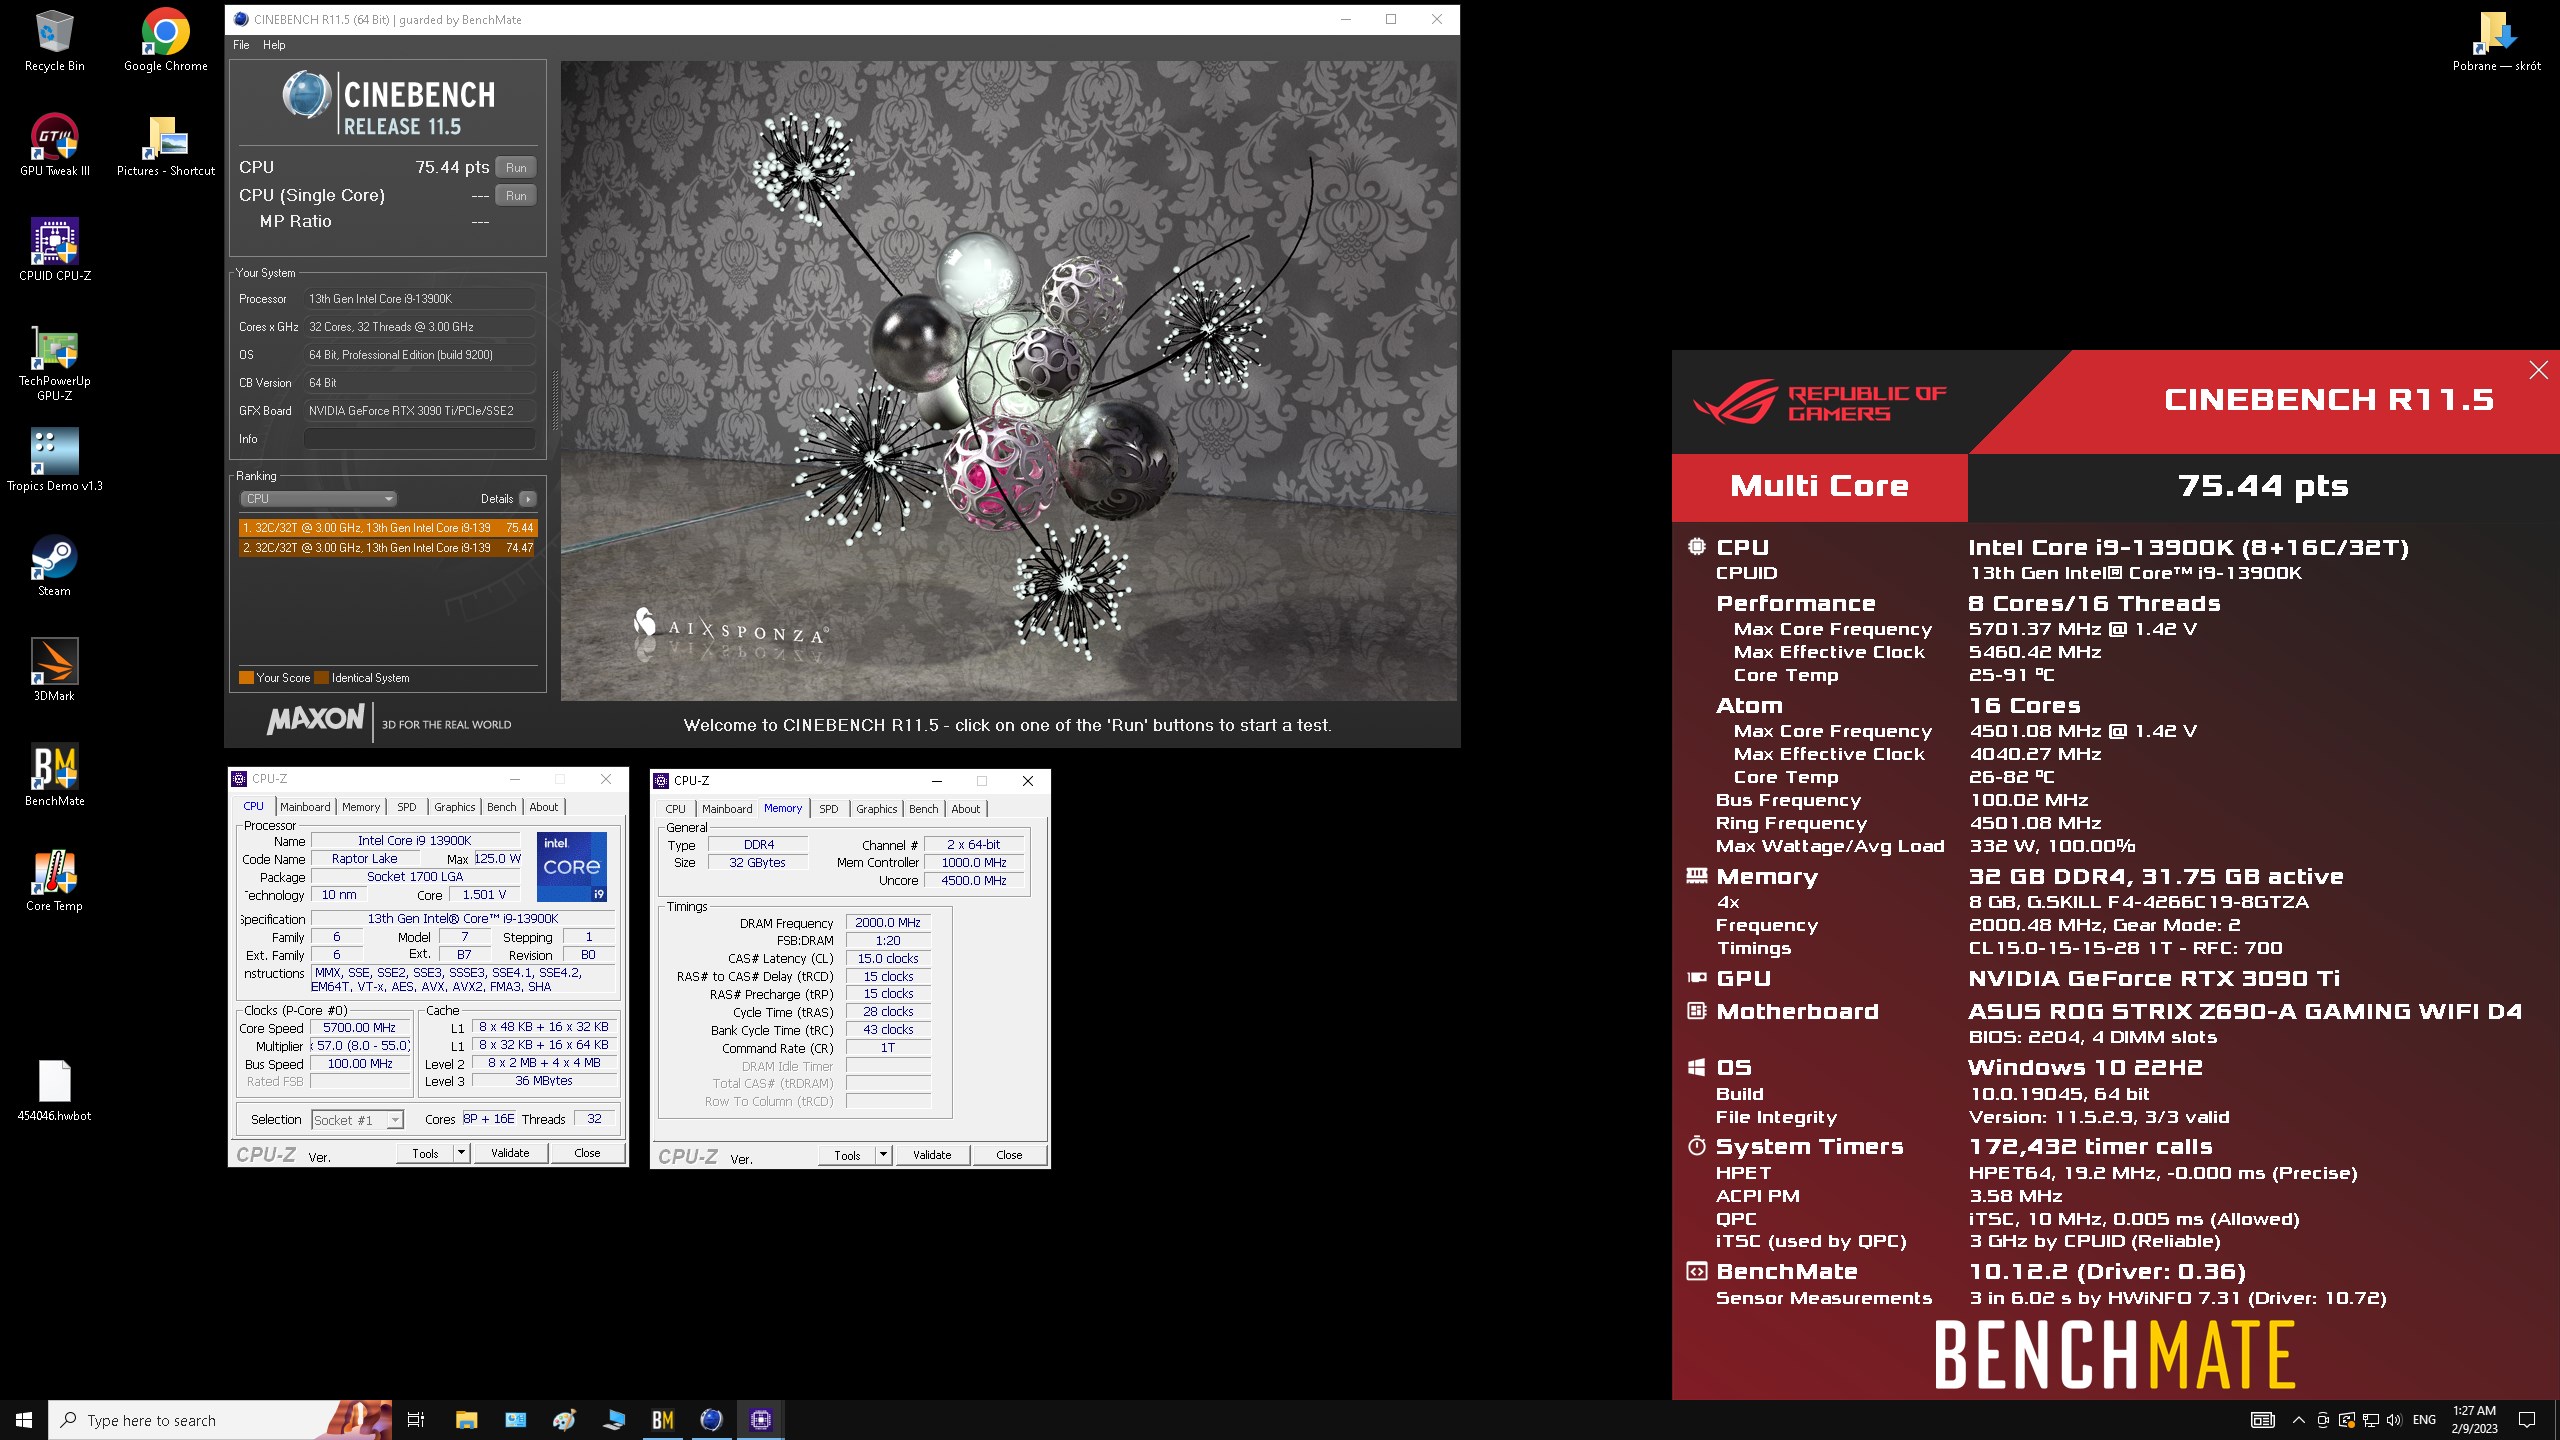Screen dimensions: 2560x1440
Task: Click Validate in right CPU-Z Memory window
Action: pyautogui.click(x=932, y=1155)
